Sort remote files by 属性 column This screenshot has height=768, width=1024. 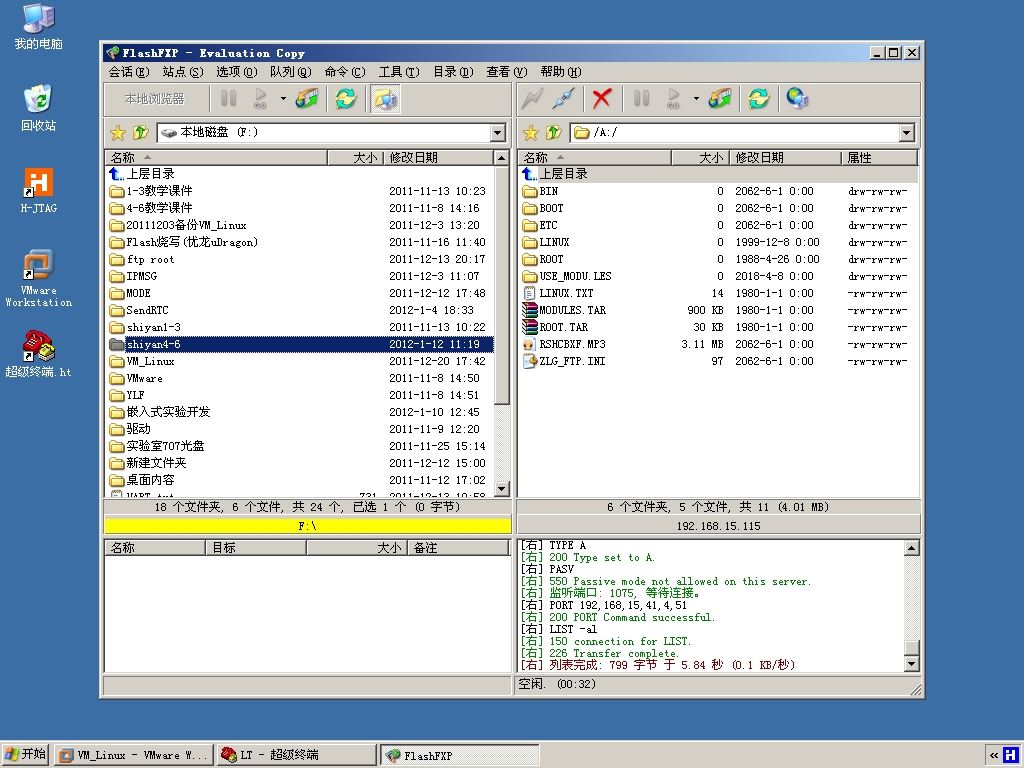(x=879, y=157)
